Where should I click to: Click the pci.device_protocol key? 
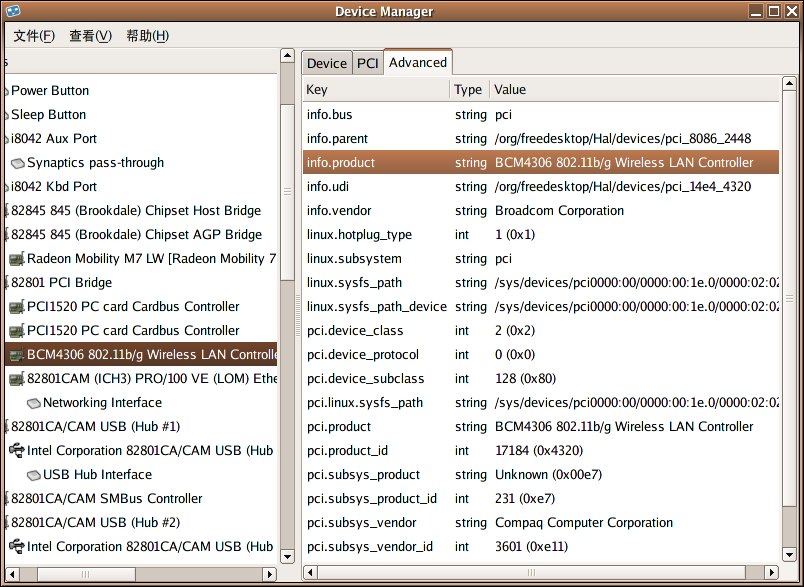[x=363, y=355]
